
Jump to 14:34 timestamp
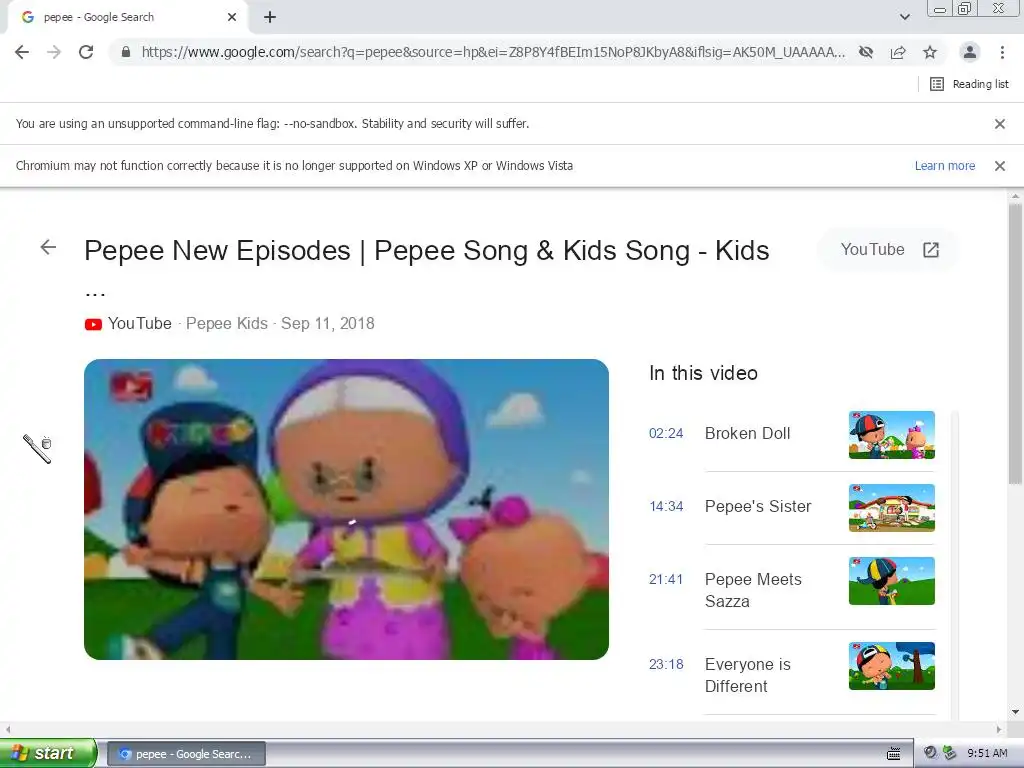coord(665,507)
